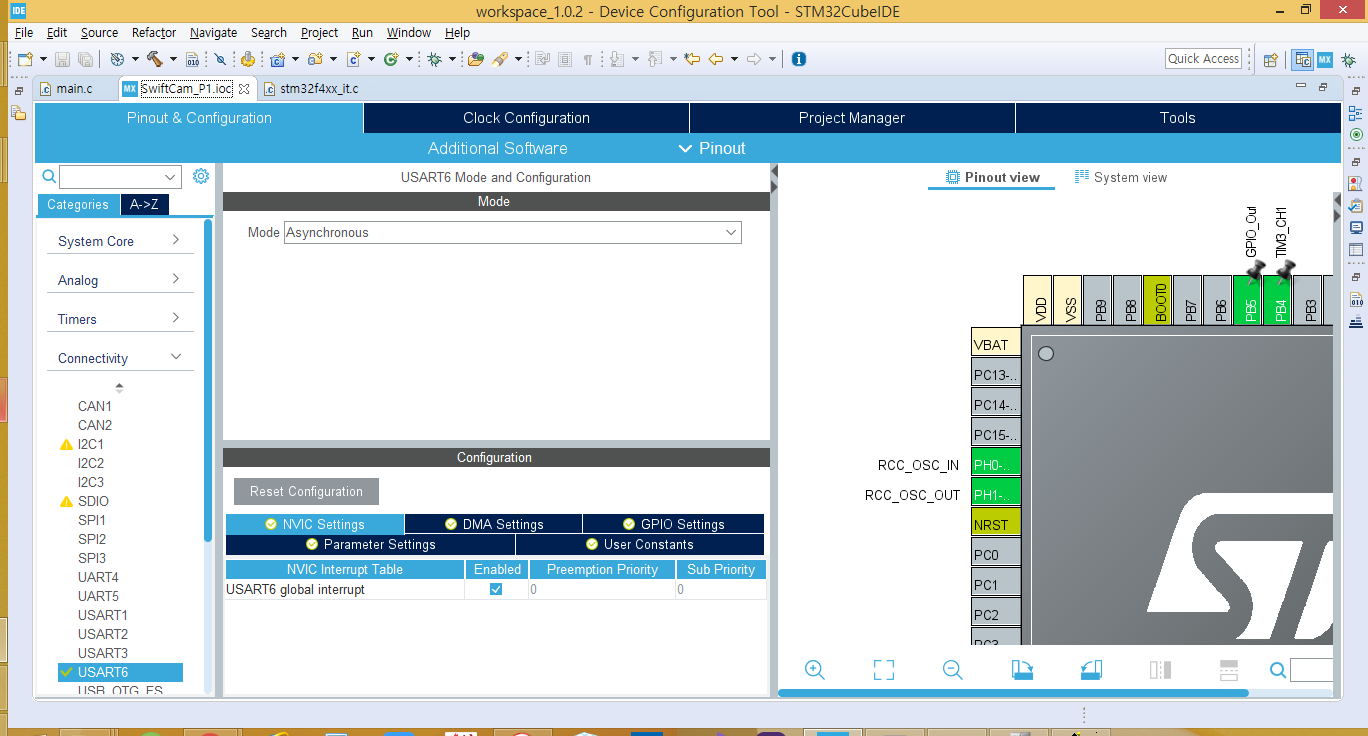This screenshot has width=1368, height=736.
Task: Click the New file toolbar icon
Action: click(25, 59)
